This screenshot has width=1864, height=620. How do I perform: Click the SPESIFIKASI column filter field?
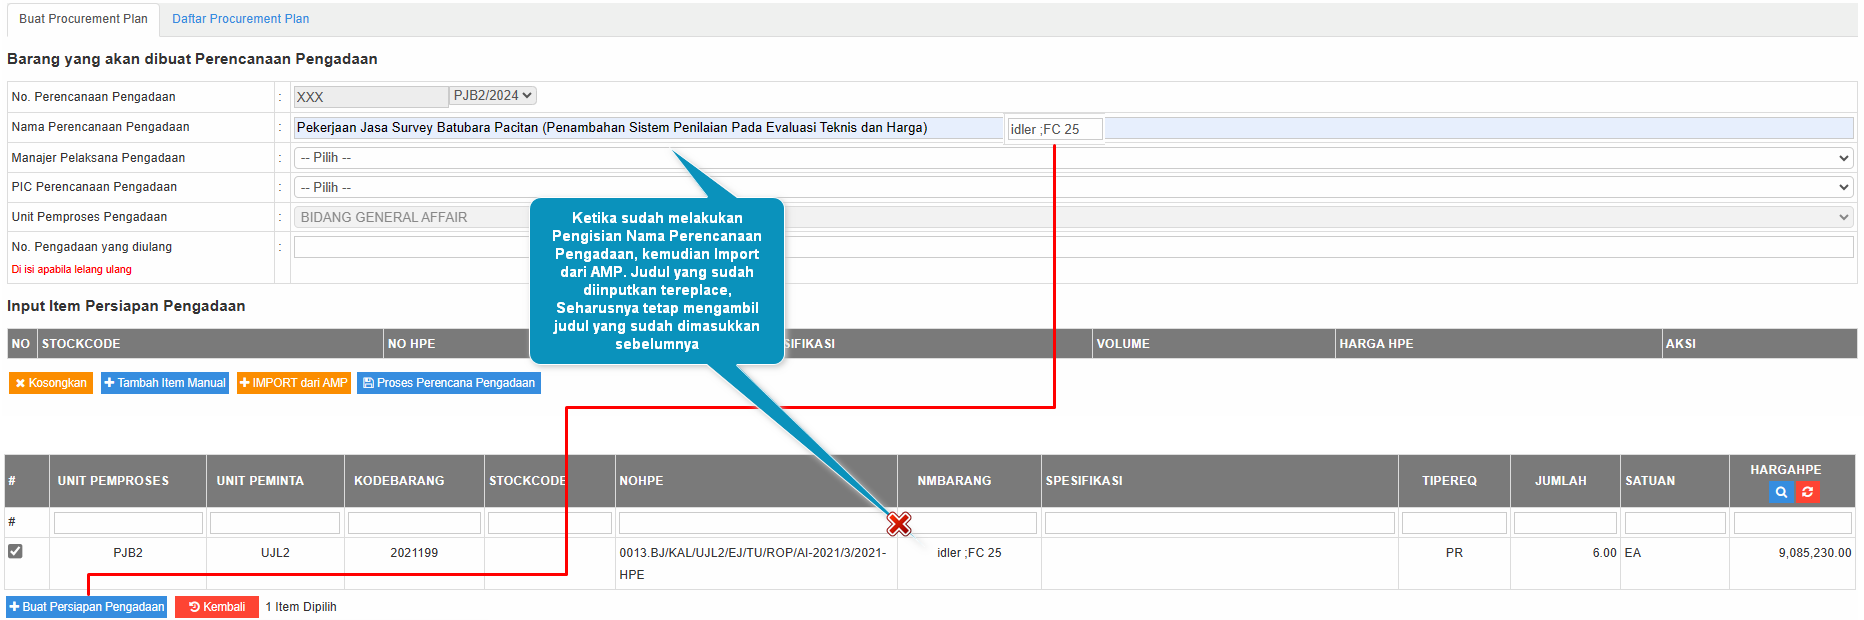pyautogui.click(x=1219, y=523)
